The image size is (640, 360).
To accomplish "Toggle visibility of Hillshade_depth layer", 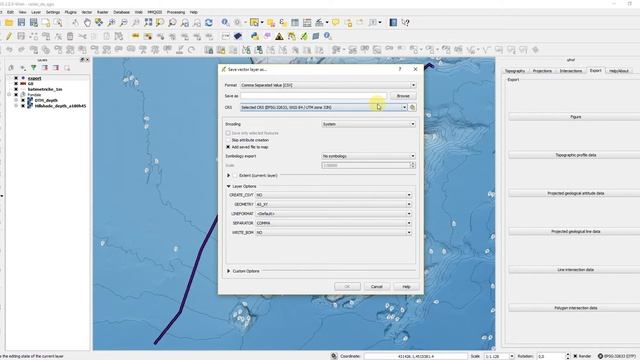I will (x=23, y=106).
